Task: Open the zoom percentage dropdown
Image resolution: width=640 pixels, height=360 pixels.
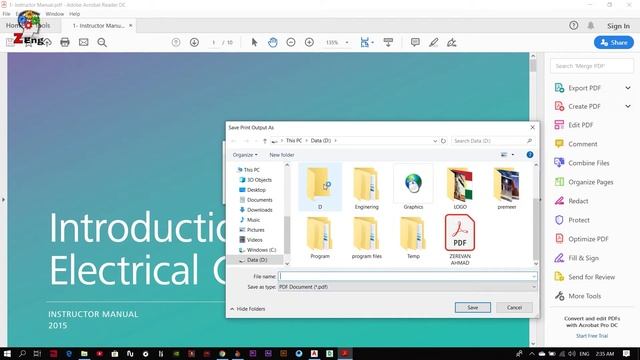Action: point(347,42)
